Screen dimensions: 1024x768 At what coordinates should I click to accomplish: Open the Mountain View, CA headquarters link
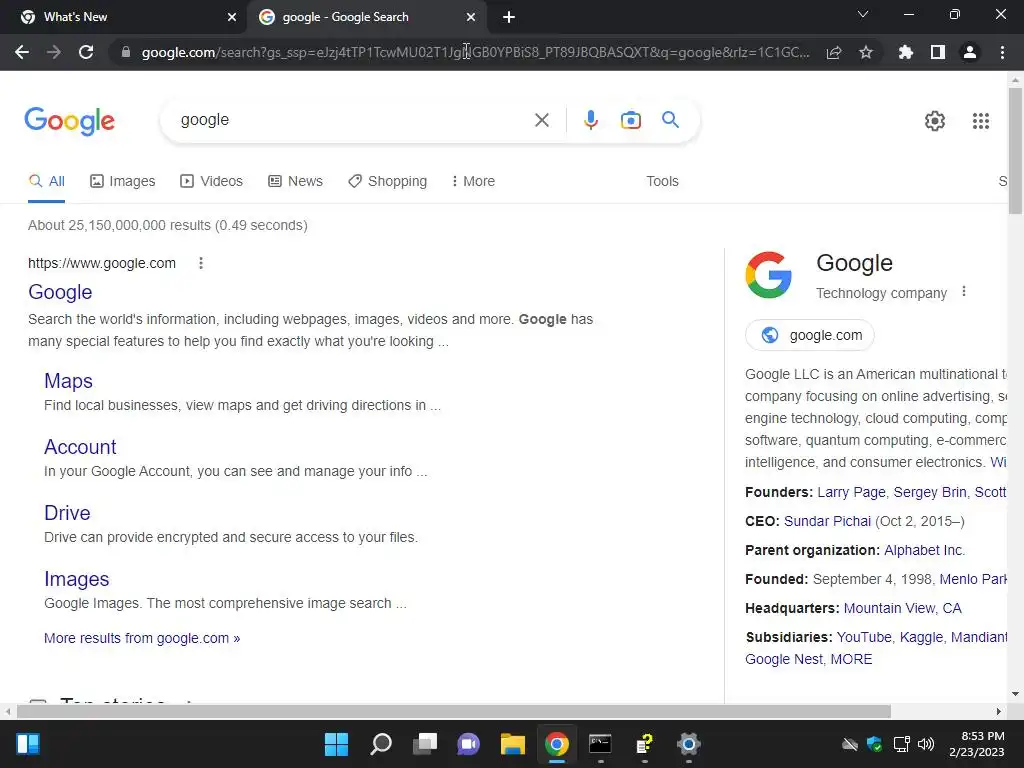tap(903, 608)
